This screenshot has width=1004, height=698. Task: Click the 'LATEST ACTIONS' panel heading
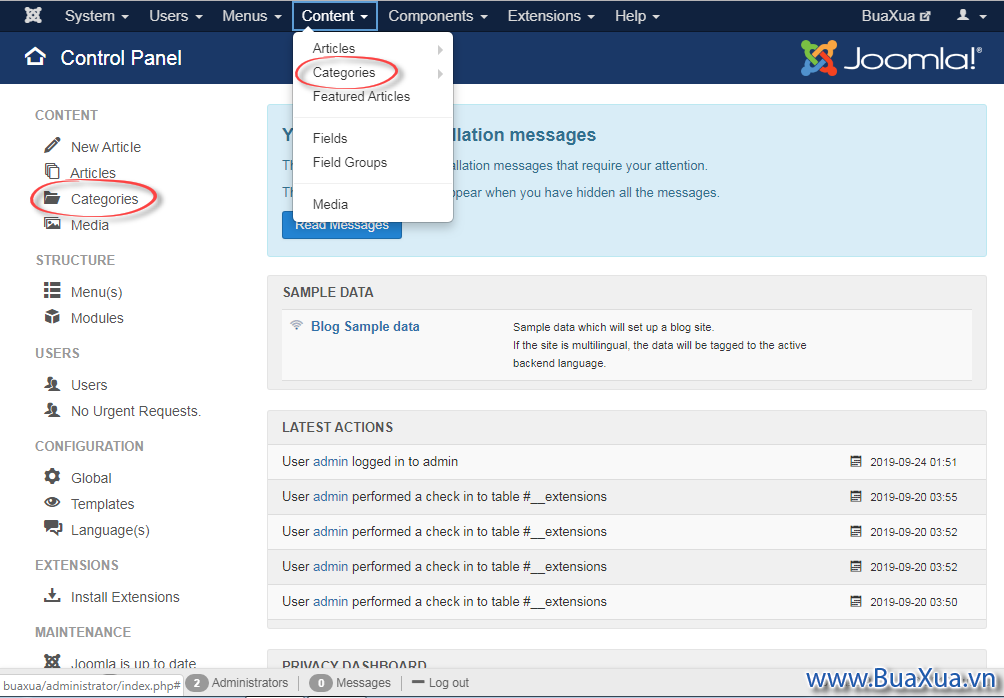tap(337, 427)
